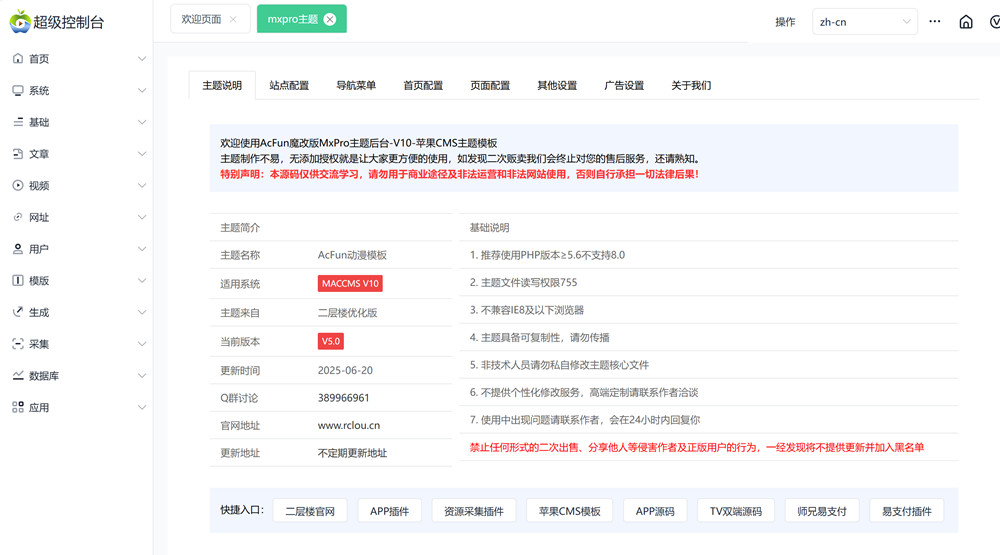The width and height of the screenshot is (1000, 555).
Task: Expand the 首页 menu chevron
Action: (142, 59)
